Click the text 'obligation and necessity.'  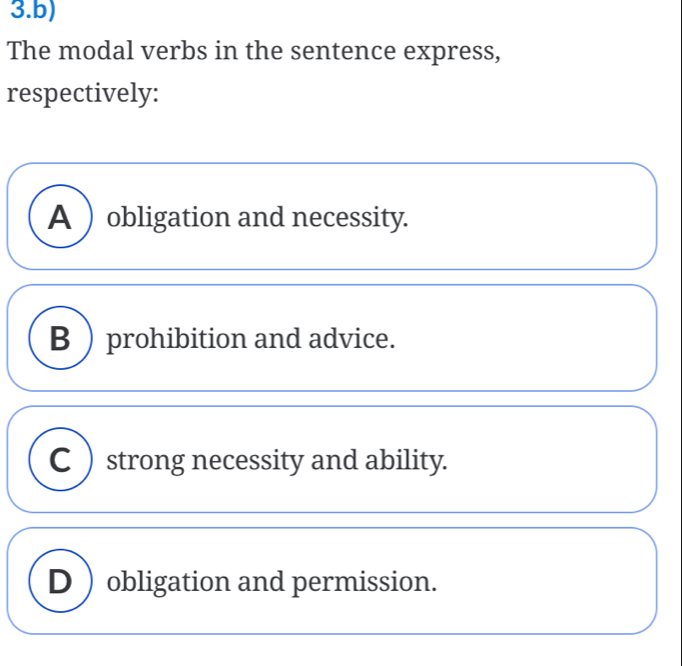258,217
